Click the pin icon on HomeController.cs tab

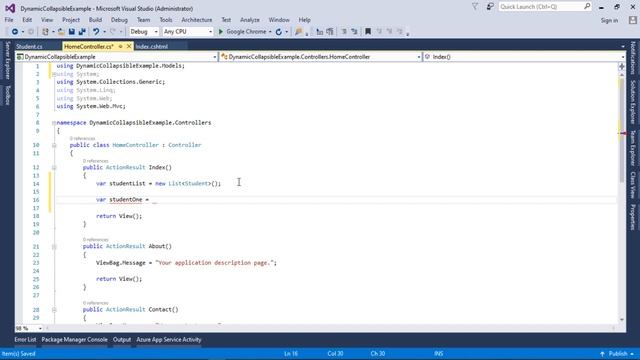[120, 47]
